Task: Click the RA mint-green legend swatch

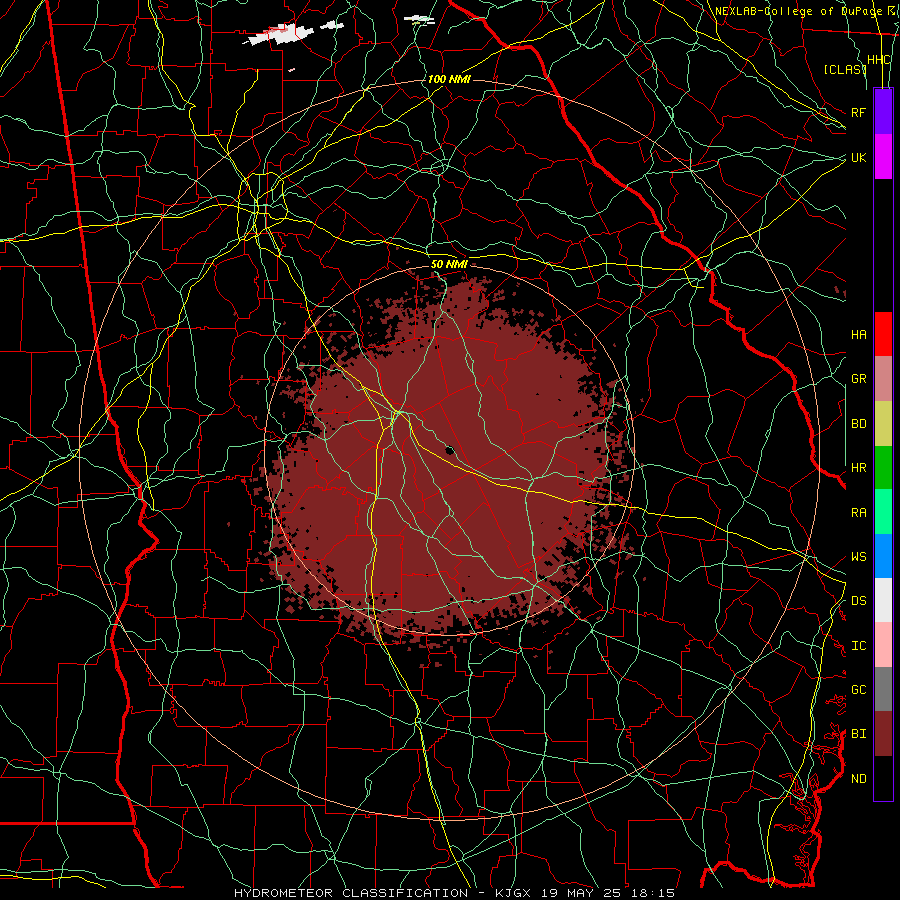Action: (883, 512)
